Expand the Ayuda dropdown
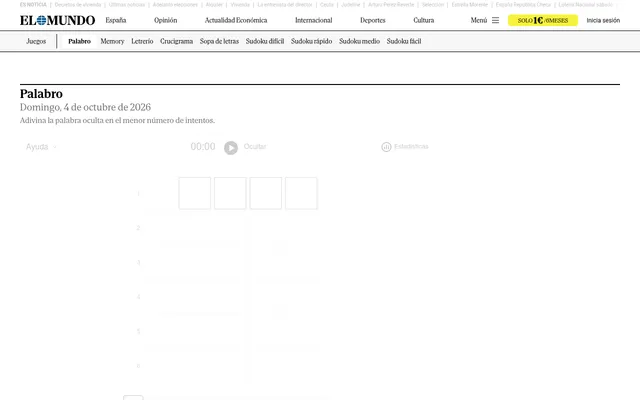This screenshot has height=400, width=640. coord(41,147)
